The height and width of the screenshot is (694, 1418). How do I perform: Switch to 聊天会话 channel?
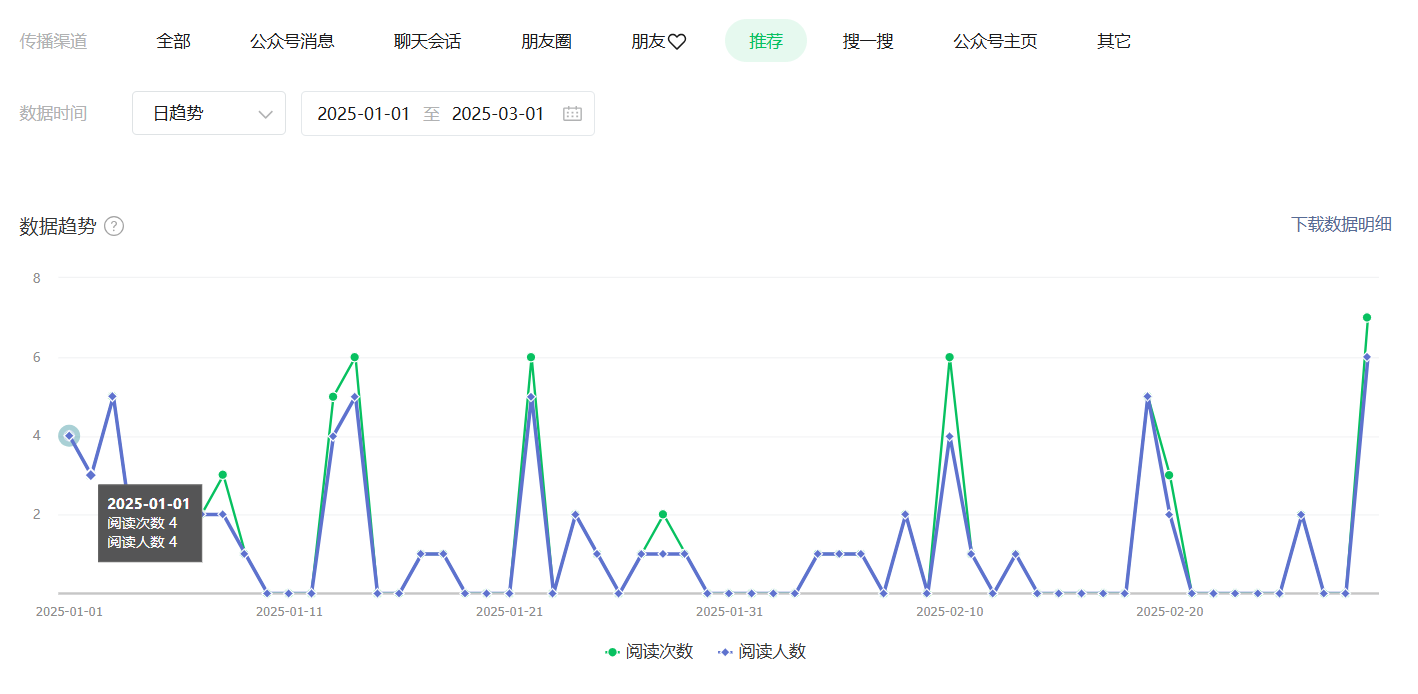pos(428,41)
